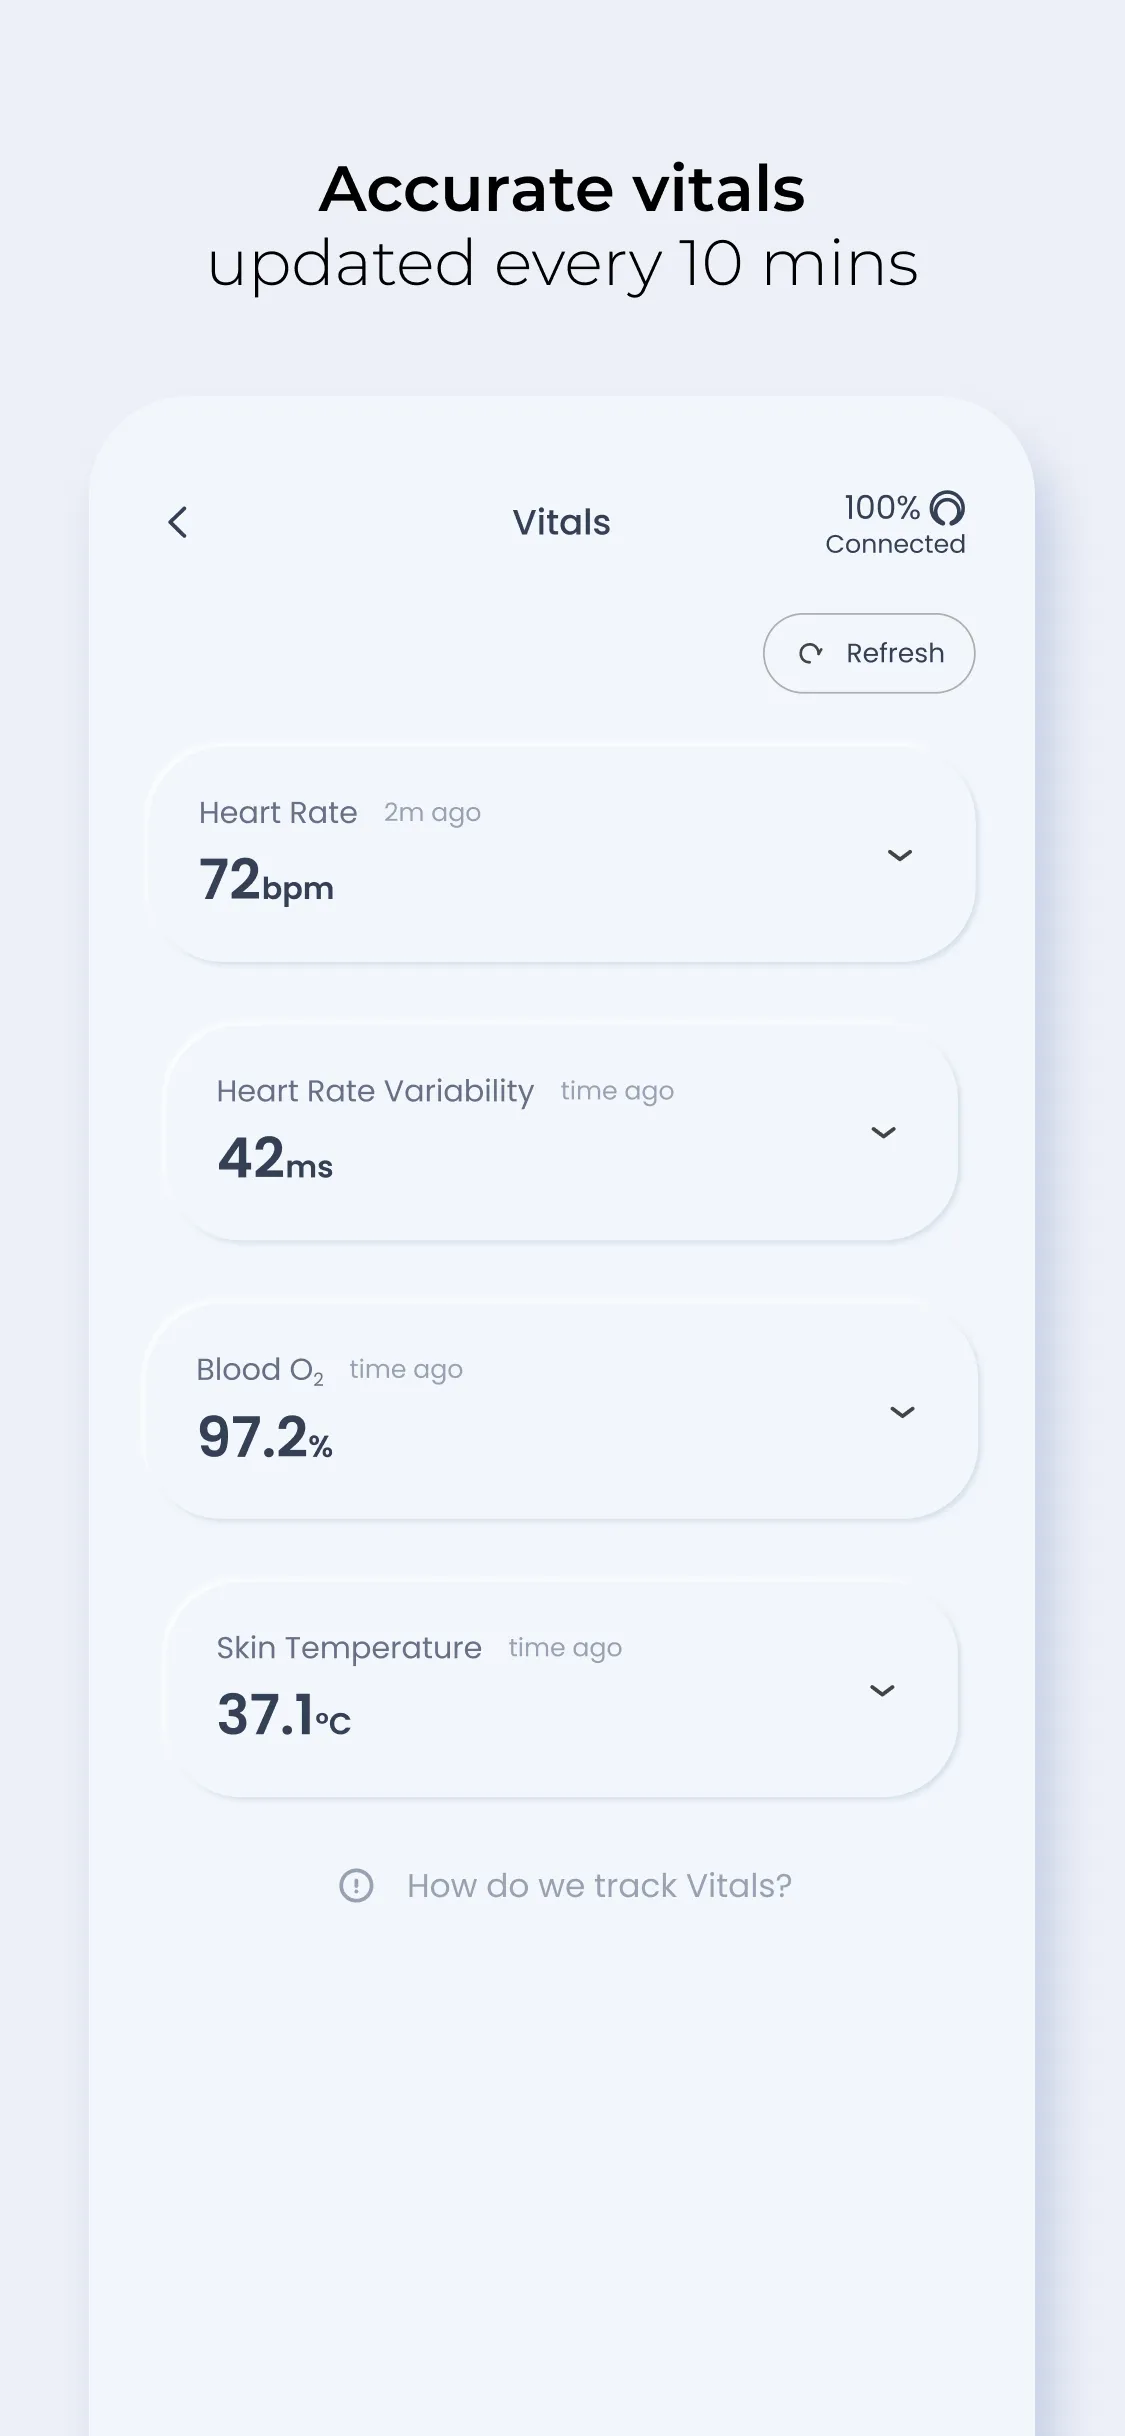Expand the Skin Temperature card
Viewport: 1125px width, 2436px height.
tap(882, 1690)
